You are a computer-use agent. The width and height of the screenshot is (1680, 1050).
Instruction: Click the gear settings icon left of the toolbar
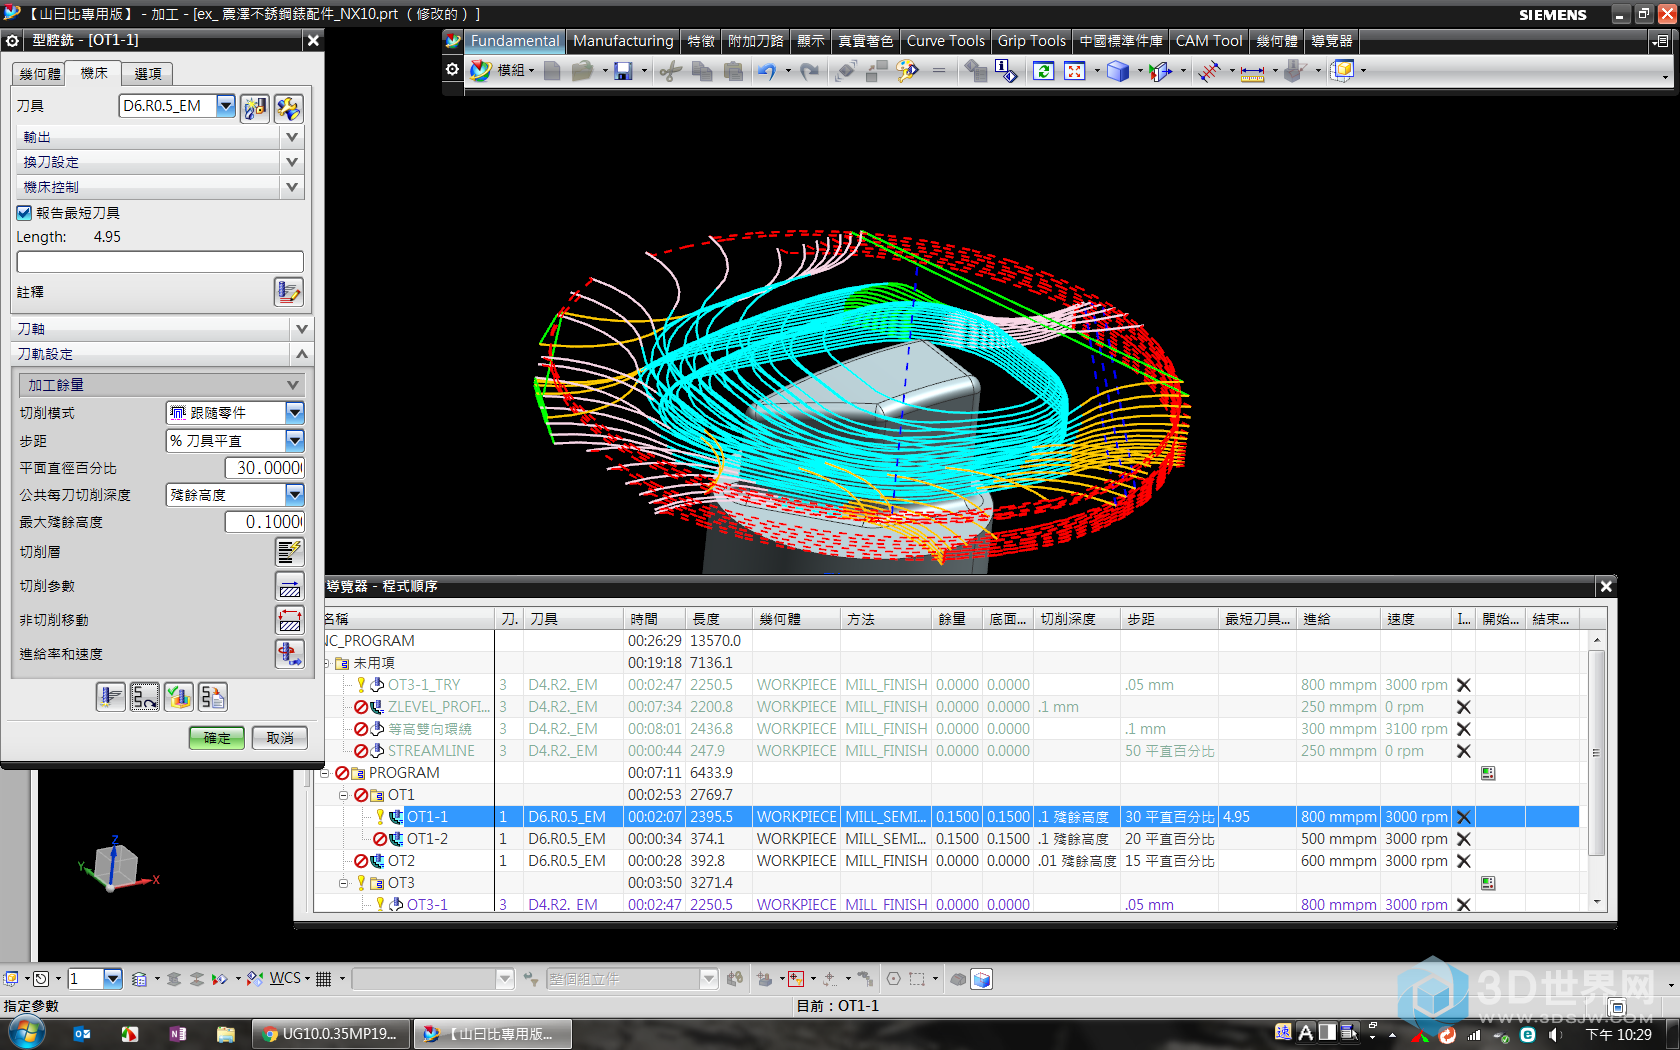(x=452, y=70)
